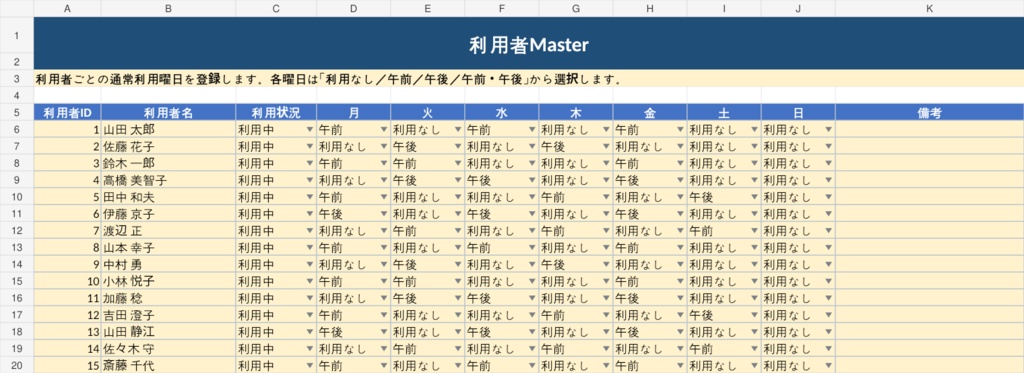Open 火 dropdown for 加藤 稔

[x=458, y=299]
